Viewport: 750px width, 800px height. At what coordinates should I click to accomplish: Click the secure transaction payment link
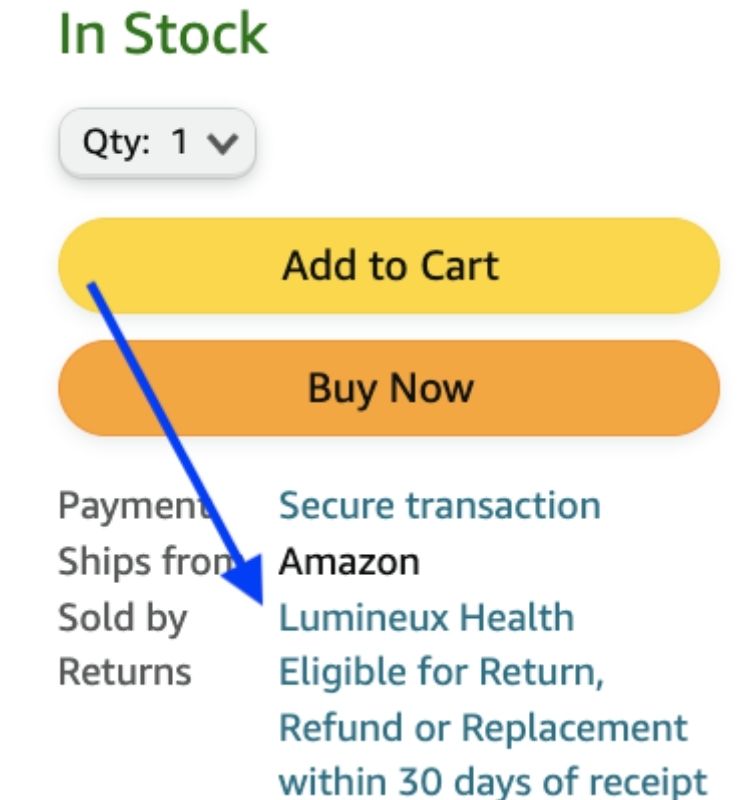pyautogui.click(x=440, y=505)
